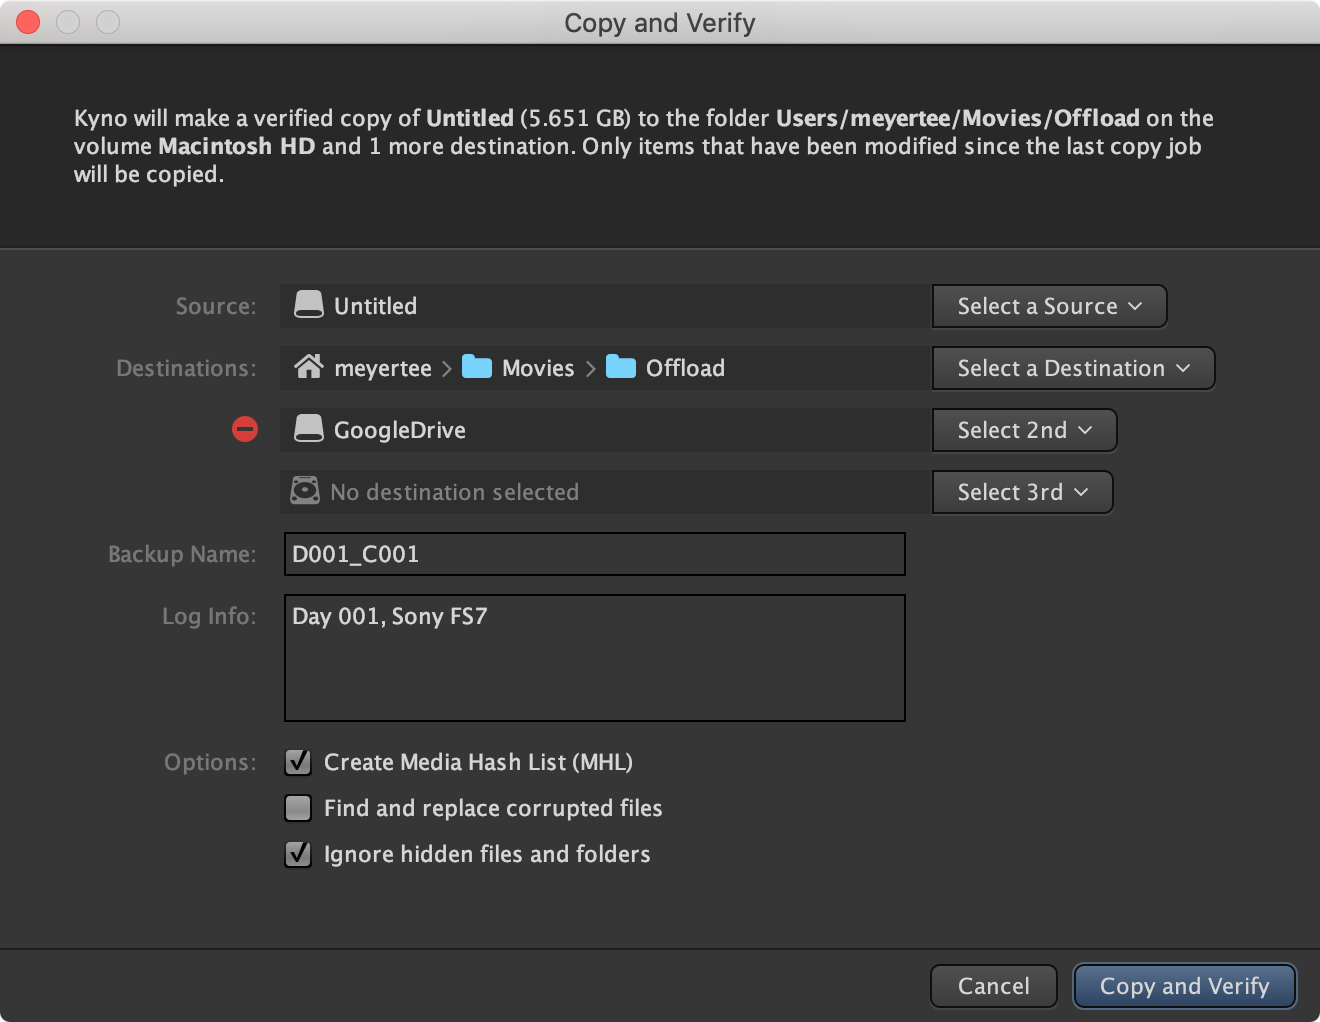This screenshot has height=1022, width=1320.
Task: Click the Untitled source drive icon
Action: click(x=309, y=305)
